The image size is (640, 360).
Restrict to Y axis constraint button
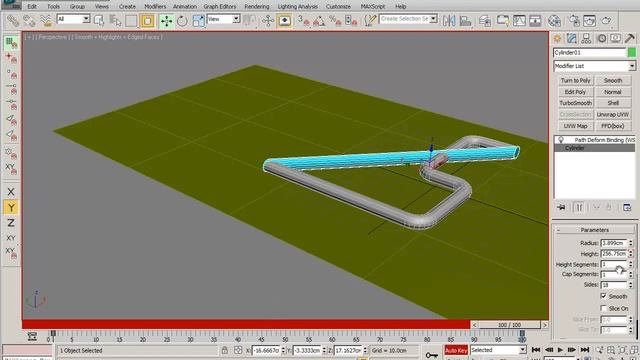pos(11,207)
